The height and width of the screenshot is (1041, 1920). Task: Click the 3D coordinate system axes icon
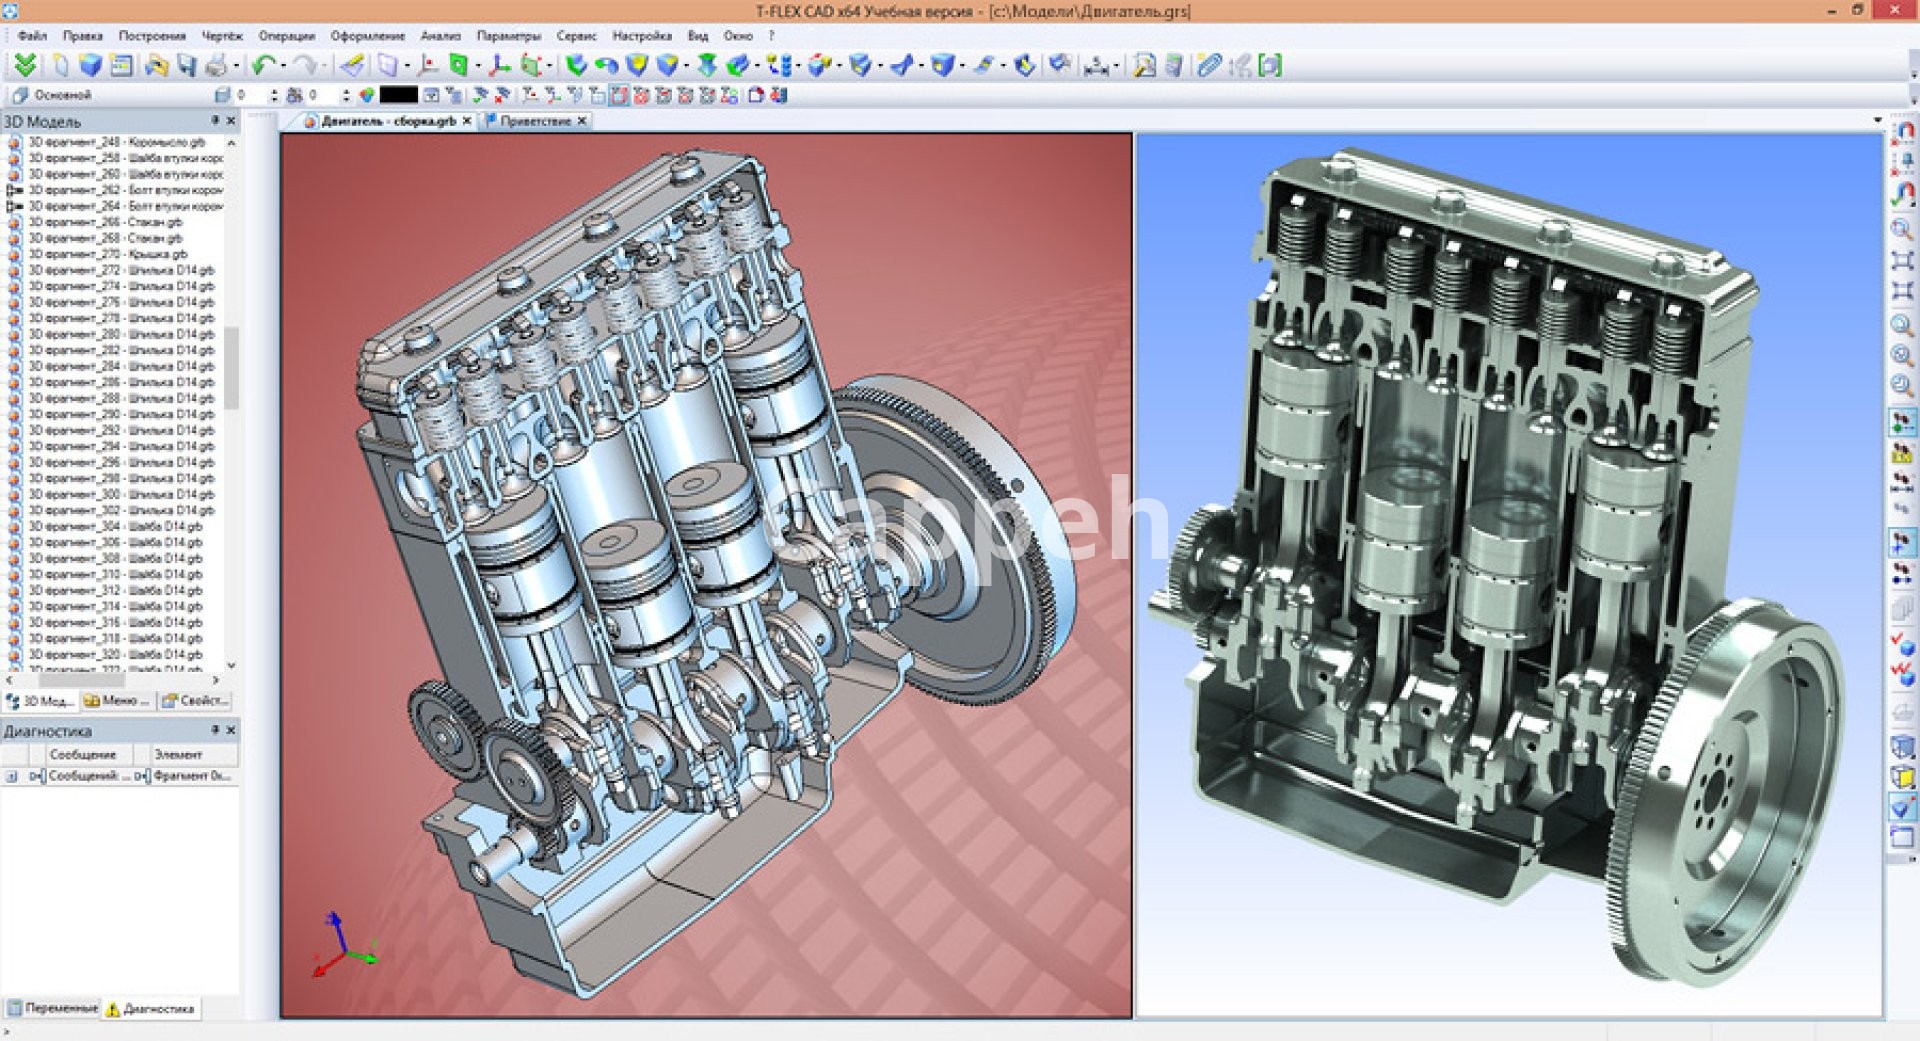pos(498,66)
